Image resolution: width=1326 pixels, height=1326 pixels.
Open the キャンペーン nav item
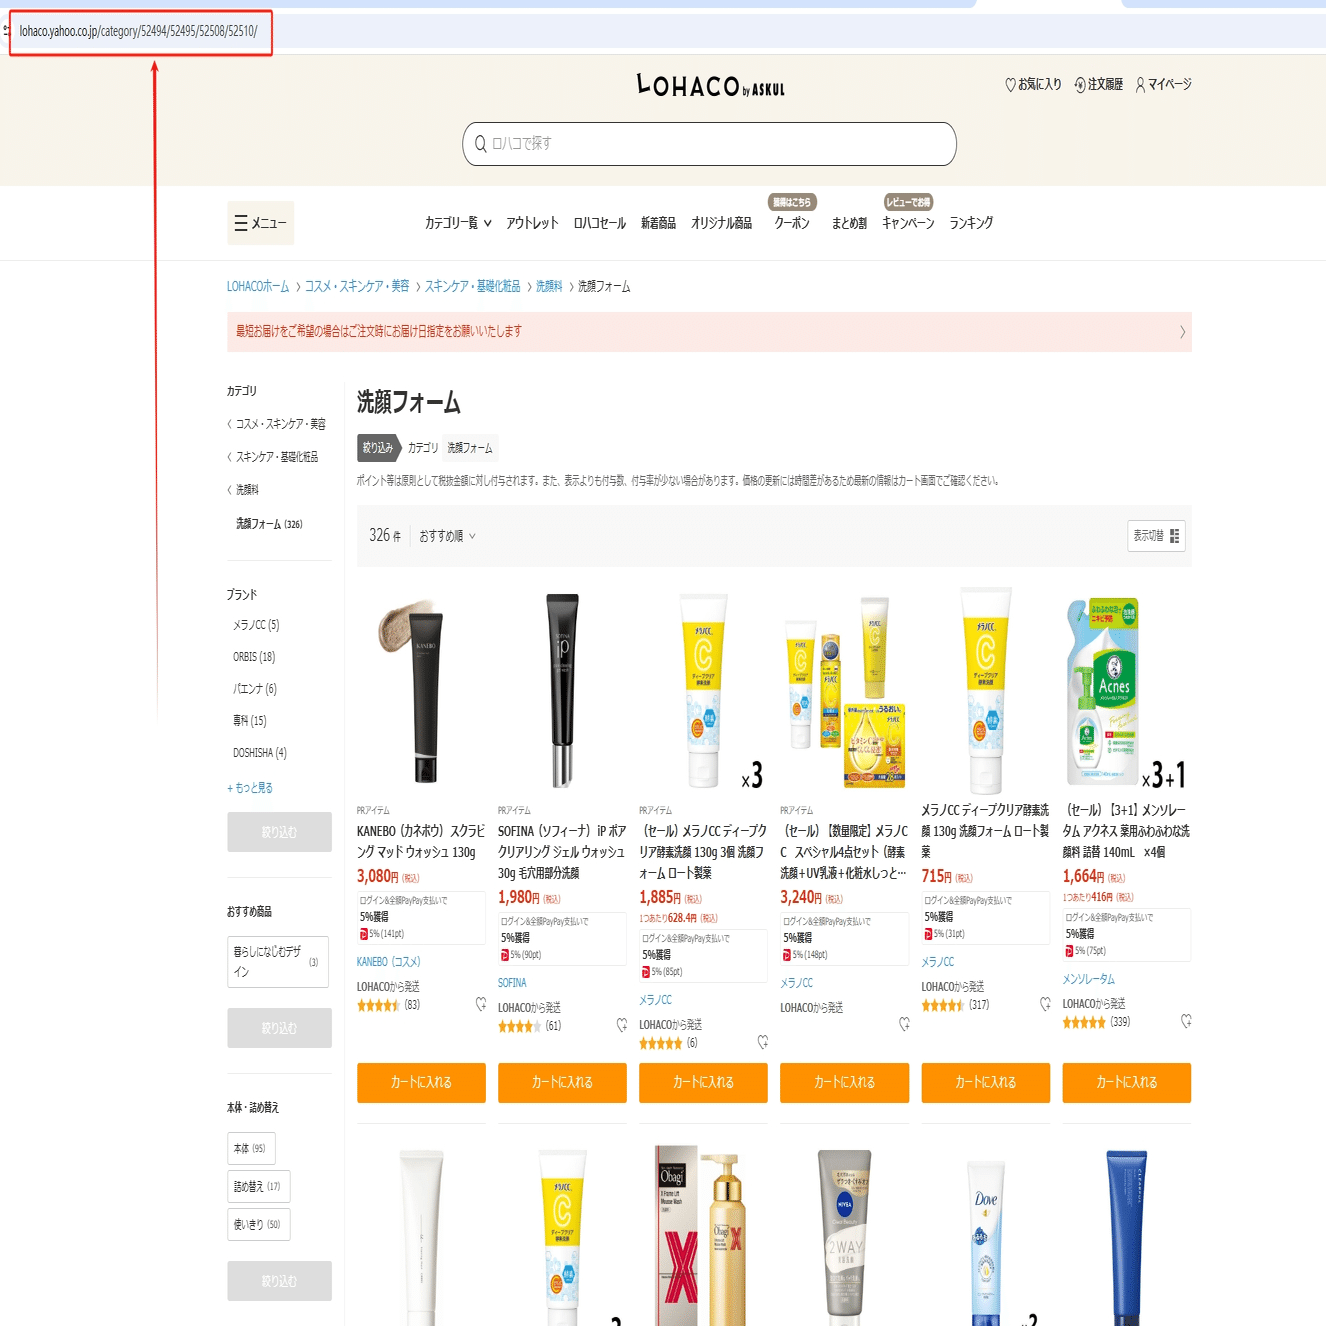click(x=908, y=223)
